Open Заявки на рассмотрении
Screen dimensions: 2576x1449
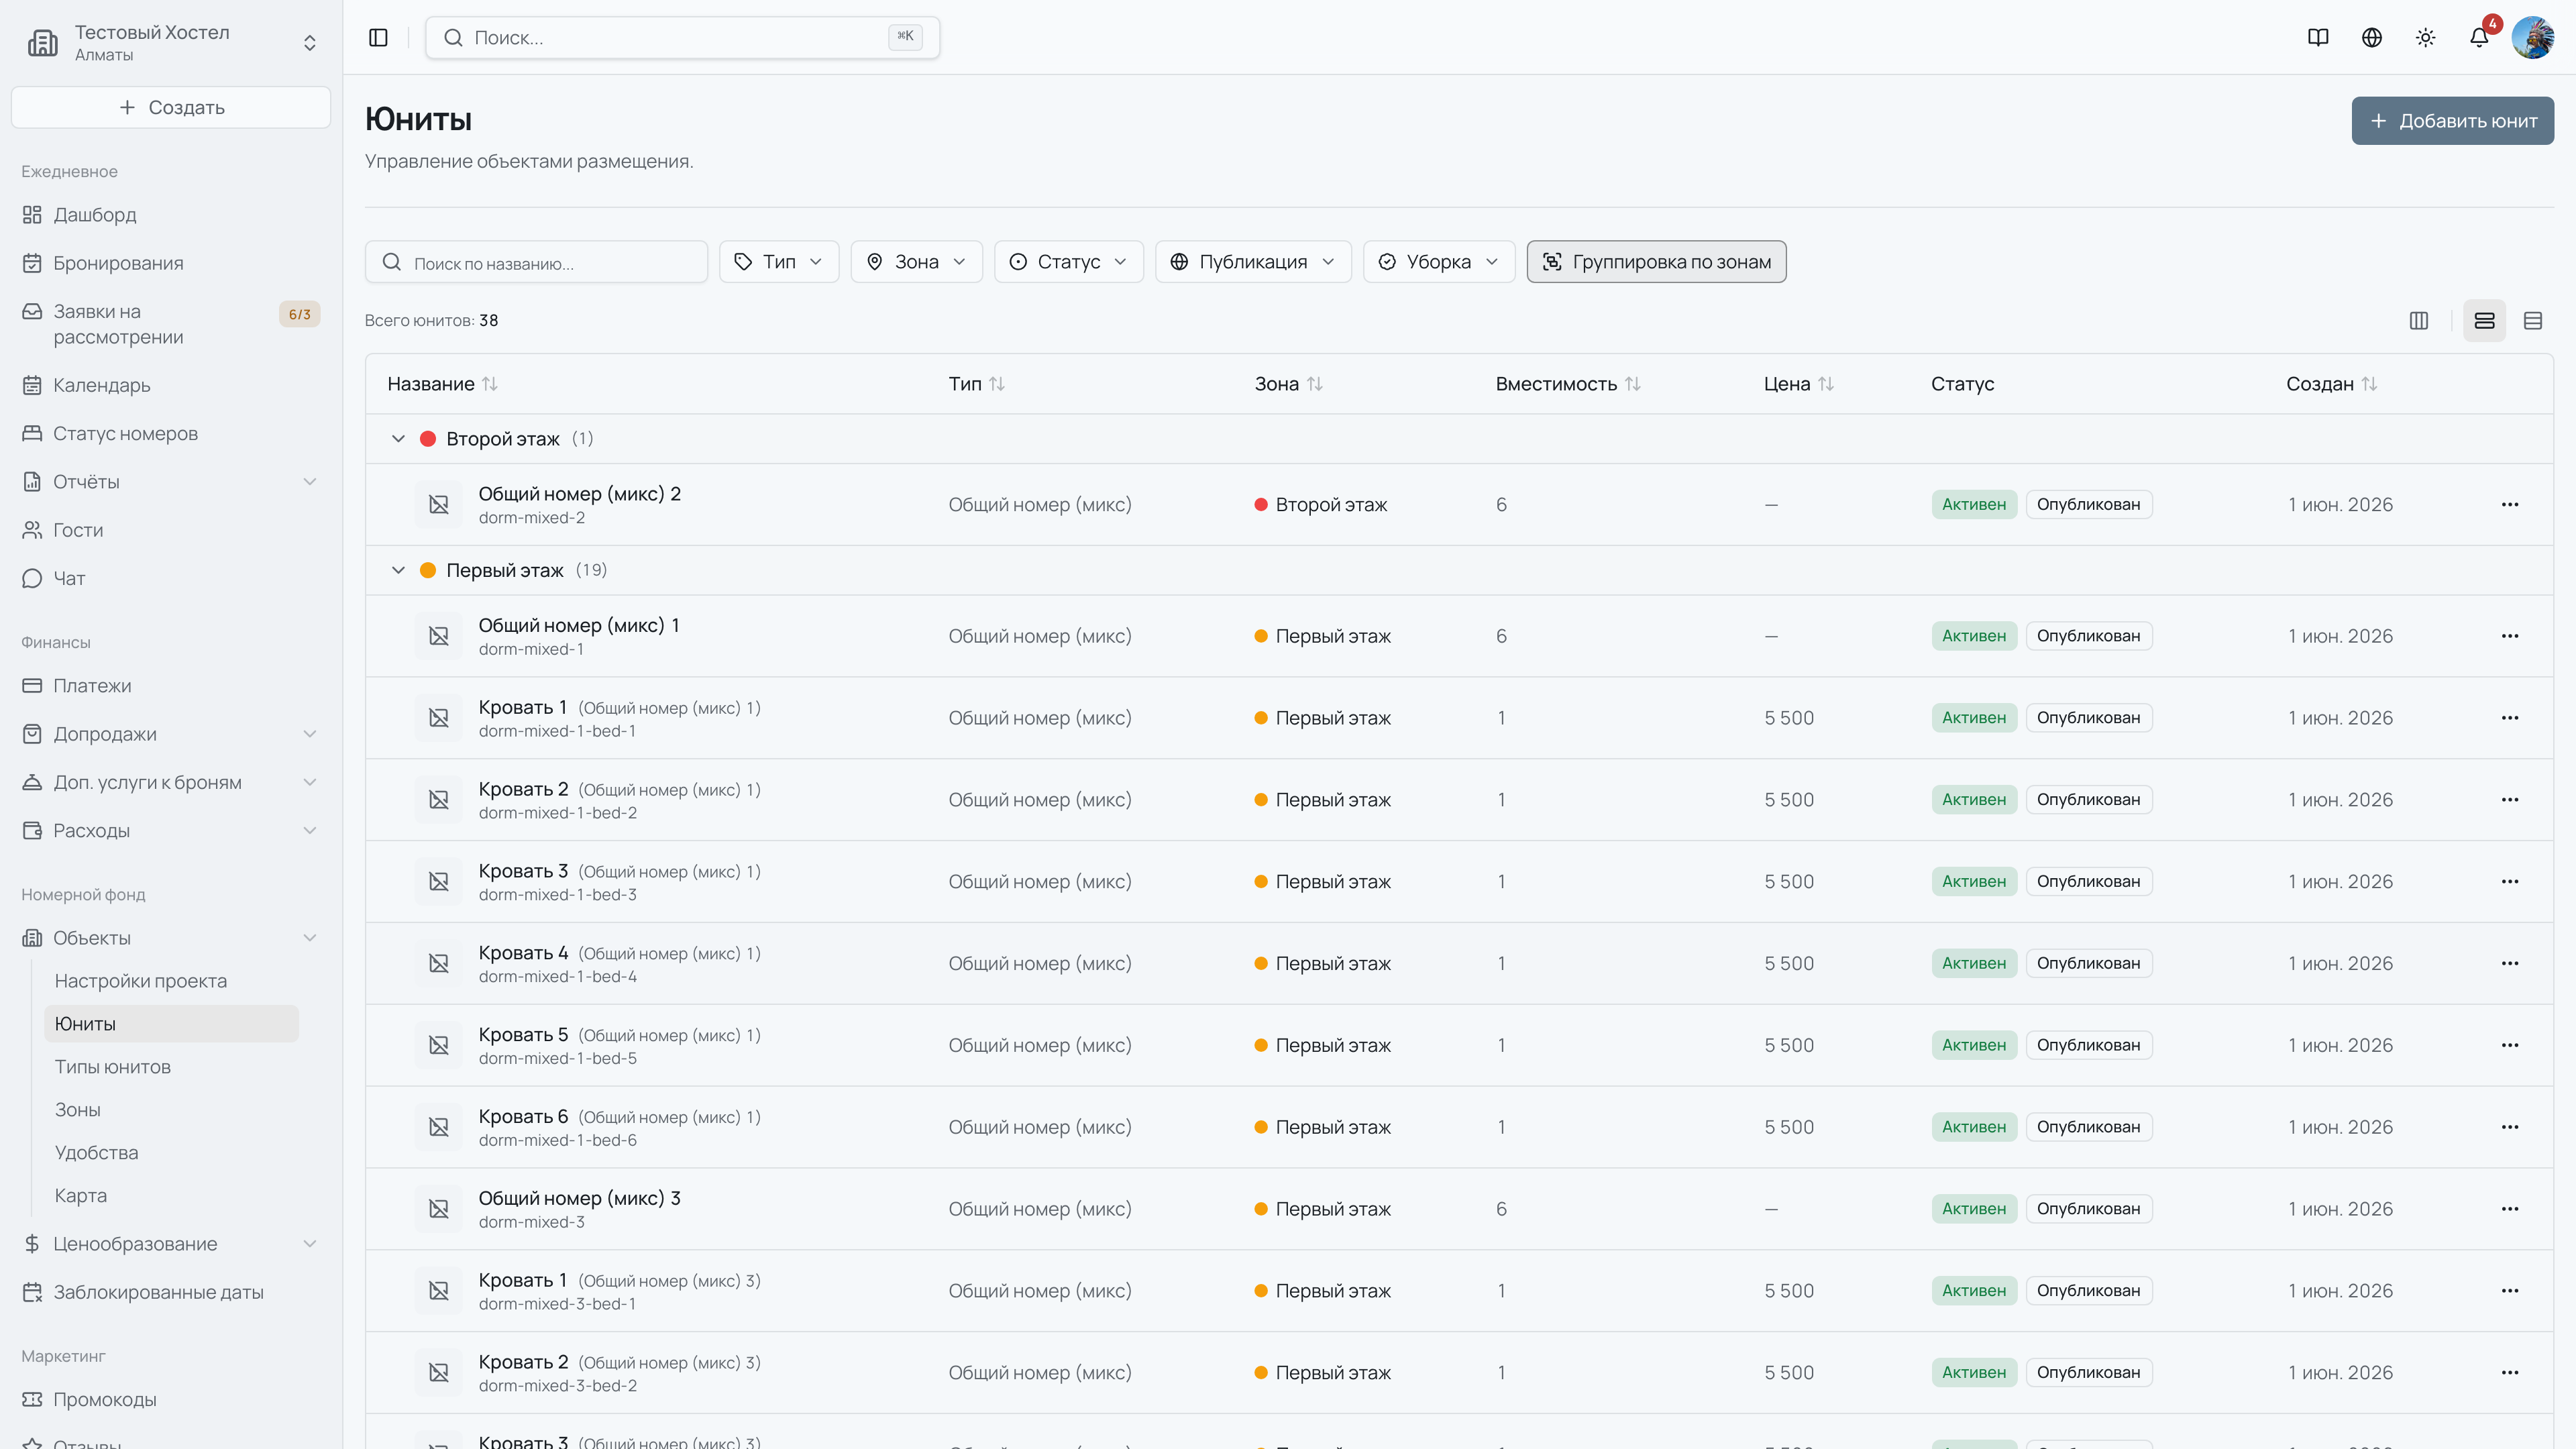pyautogui.click(x=171, y=324)
